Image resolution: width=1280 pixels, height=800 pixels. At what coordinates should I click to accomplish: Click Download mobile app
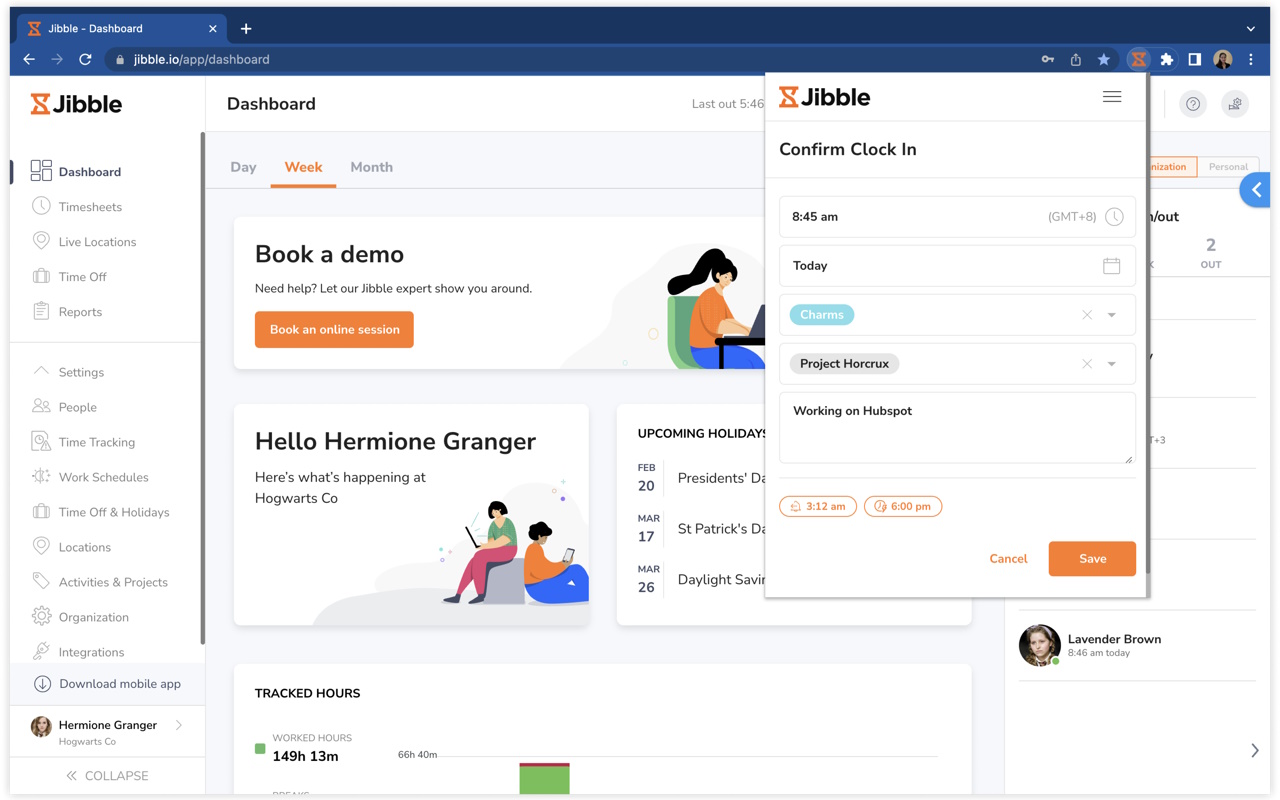click(107, 684)
